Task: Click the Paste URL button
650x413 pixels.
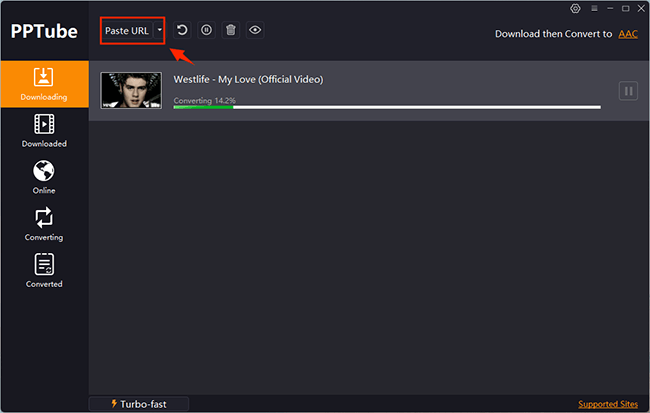Action: pos(127,31)
